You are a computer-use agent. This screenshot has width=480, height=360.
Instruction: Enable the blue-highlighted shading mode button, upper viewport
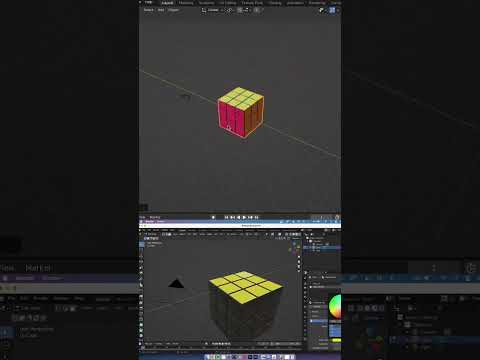(332, 10)
